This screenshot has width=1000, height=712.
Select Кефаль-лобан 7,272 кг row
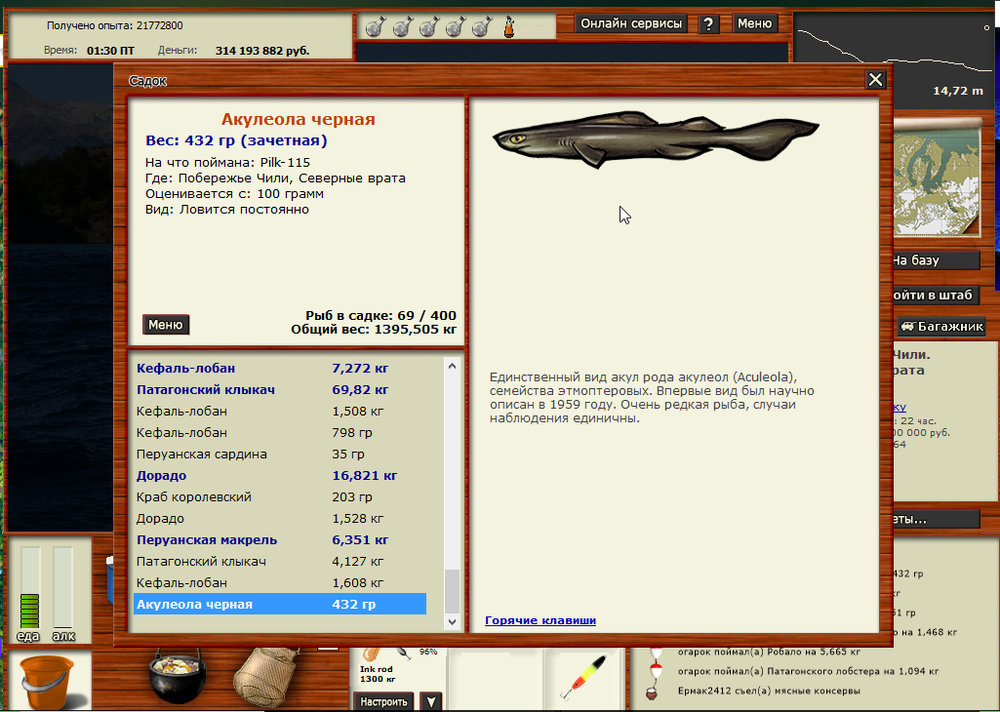pyautogui.click(x=279, y=368)
